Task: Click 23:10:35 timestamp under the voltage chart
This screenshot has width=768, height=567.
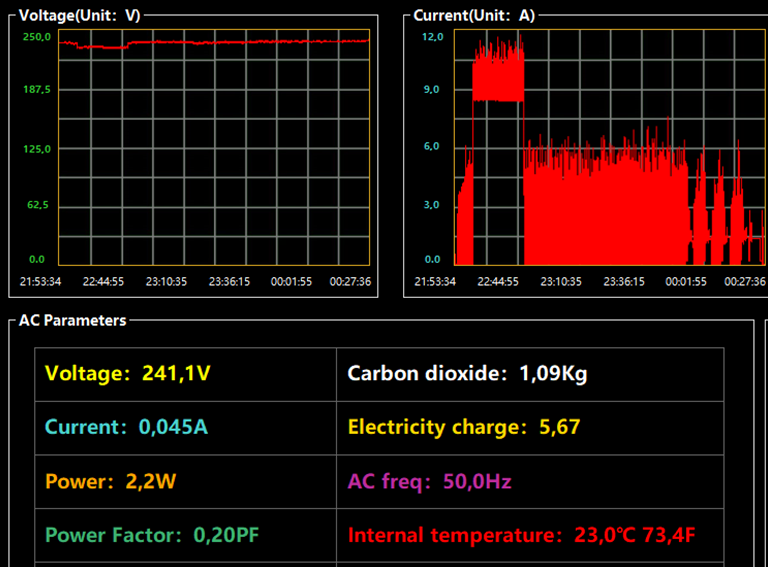Action: coord(166,282)
